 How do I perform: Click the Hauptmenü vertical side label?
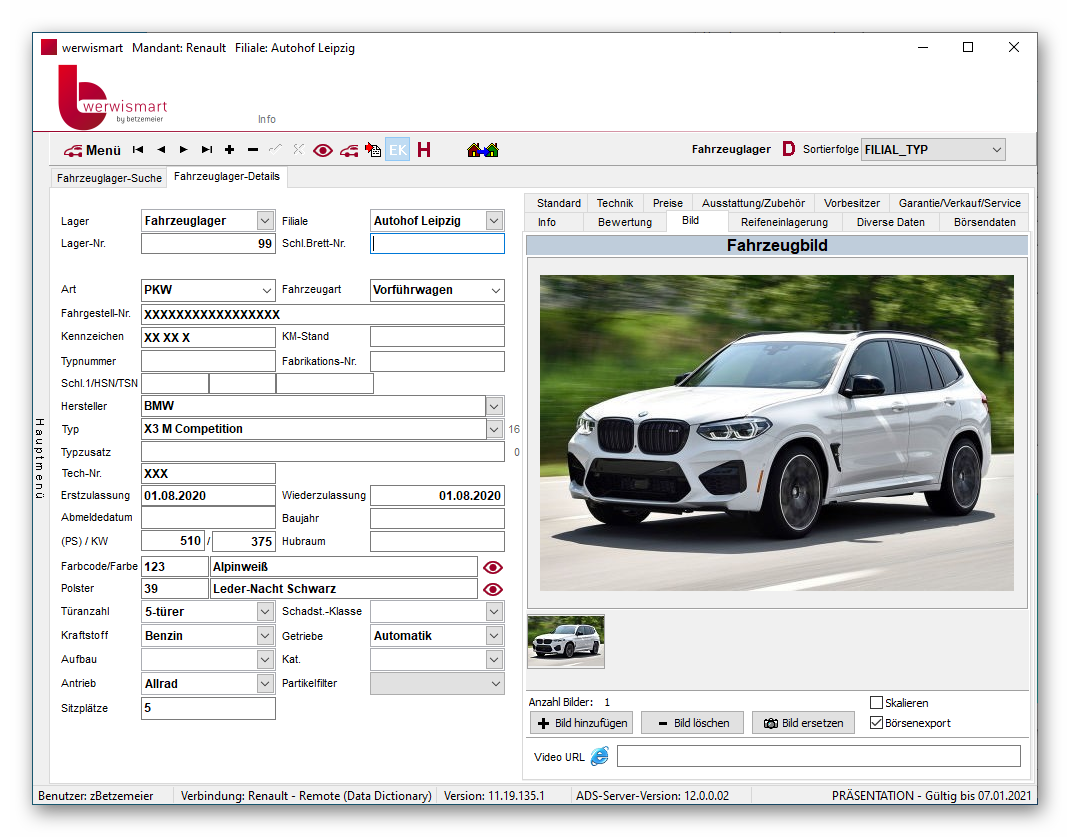40,458
